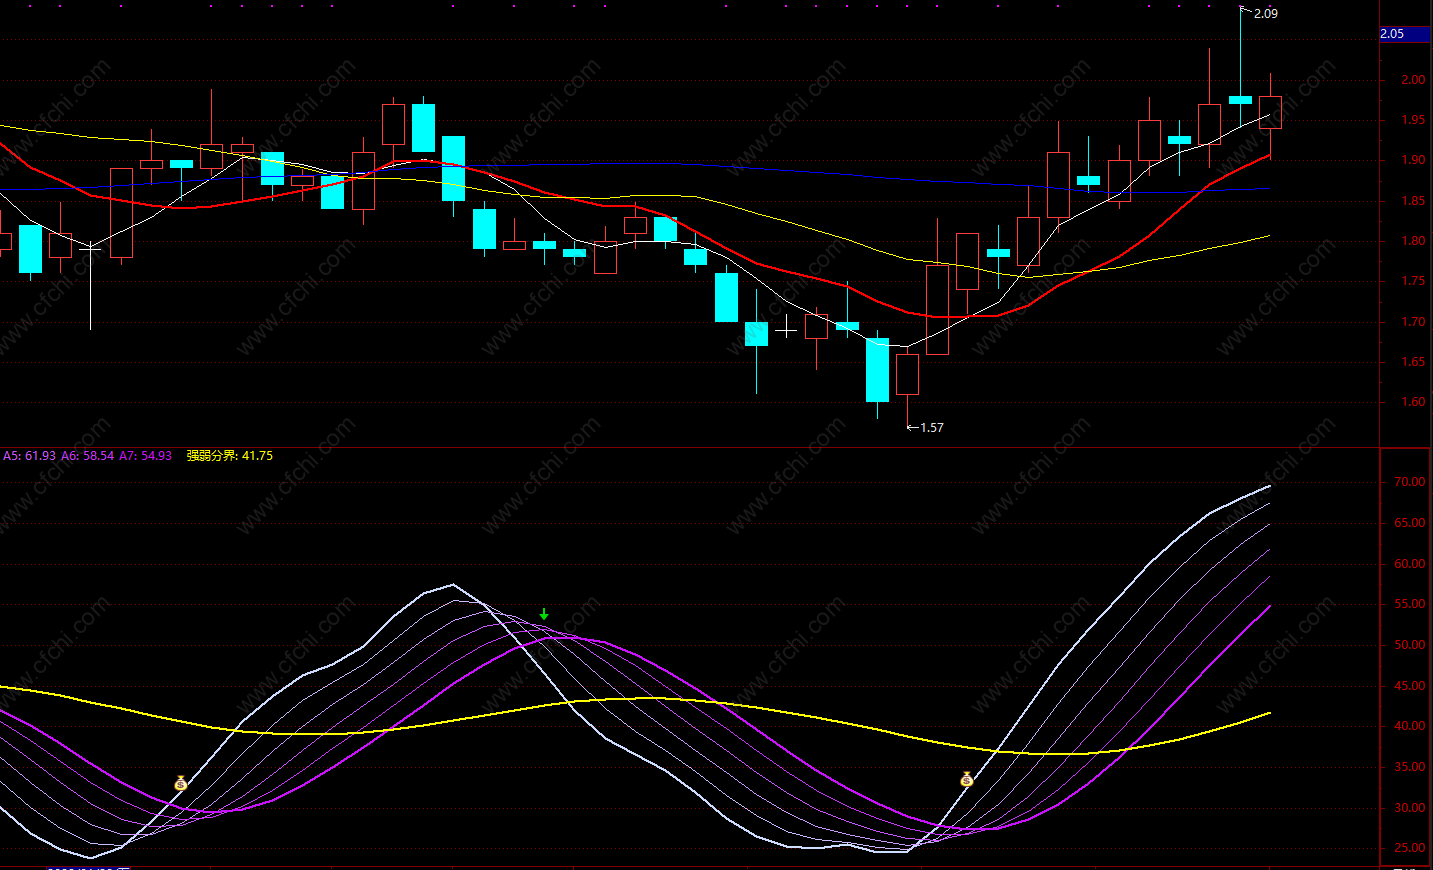Click the 1.70 price axis label
This screenshot has width=1433, height=870.
point(1413,322)
